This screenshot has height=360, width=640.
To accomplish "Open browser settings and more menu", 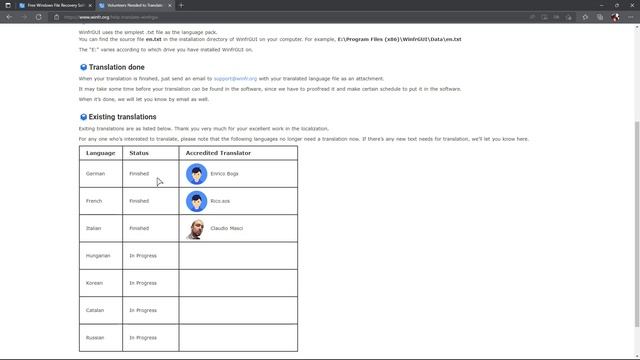I will (x=631, y=17).
